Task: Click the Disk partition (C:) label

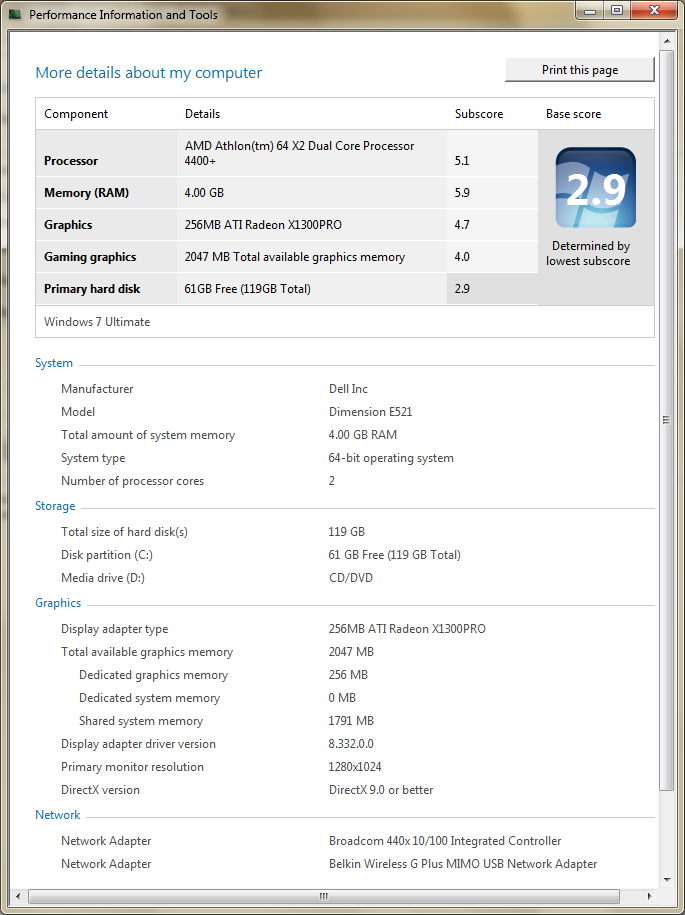Action: 107,555
